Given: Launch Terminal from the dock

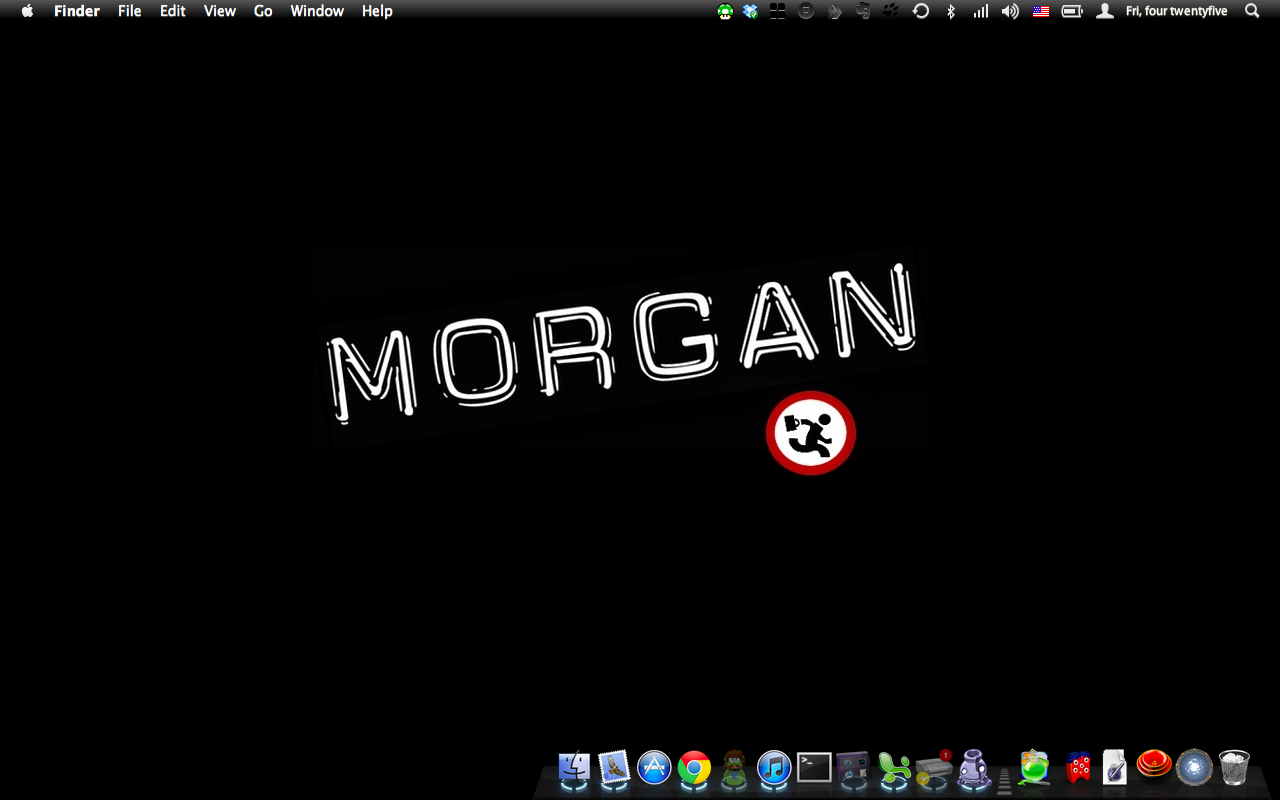Looking at the screenshot, I should pos(814,768).
